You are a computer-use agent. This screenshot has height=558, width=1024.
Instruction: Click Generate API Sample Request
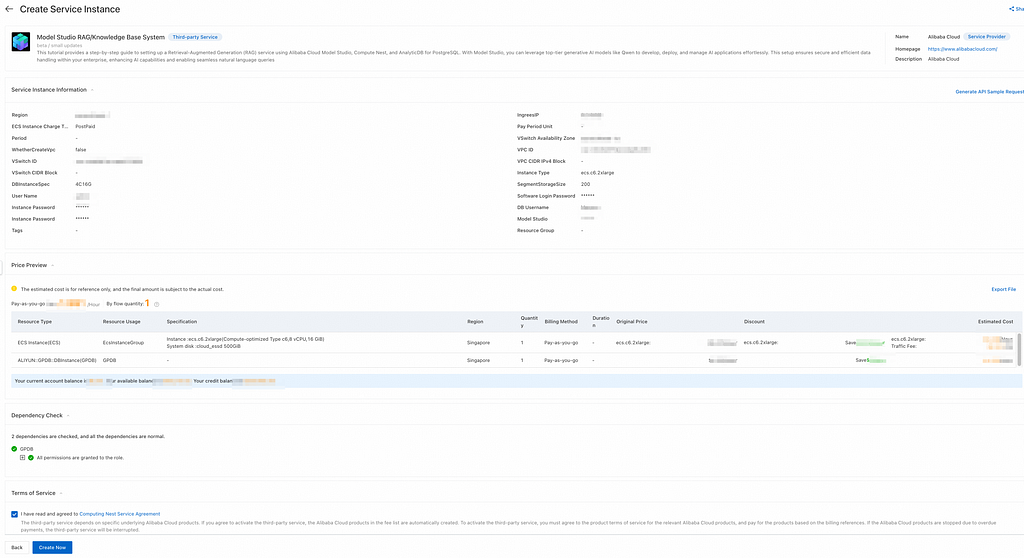(989, 91)
